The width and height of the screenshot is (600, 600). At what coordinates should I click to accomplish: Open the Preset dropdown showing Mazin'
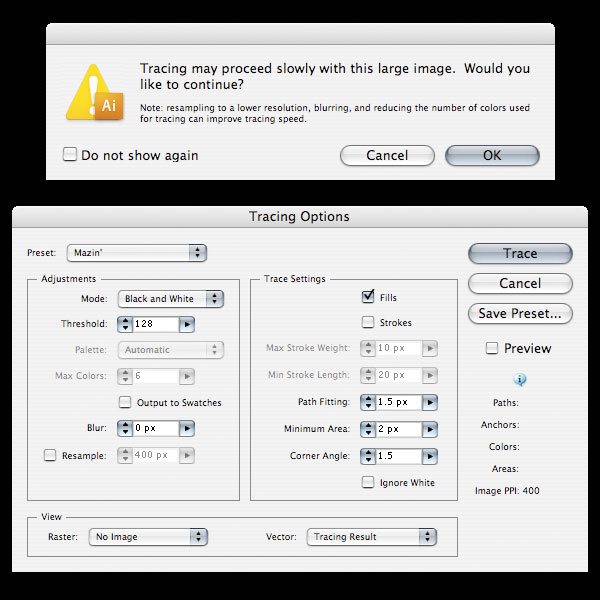[x=137, y=253]
